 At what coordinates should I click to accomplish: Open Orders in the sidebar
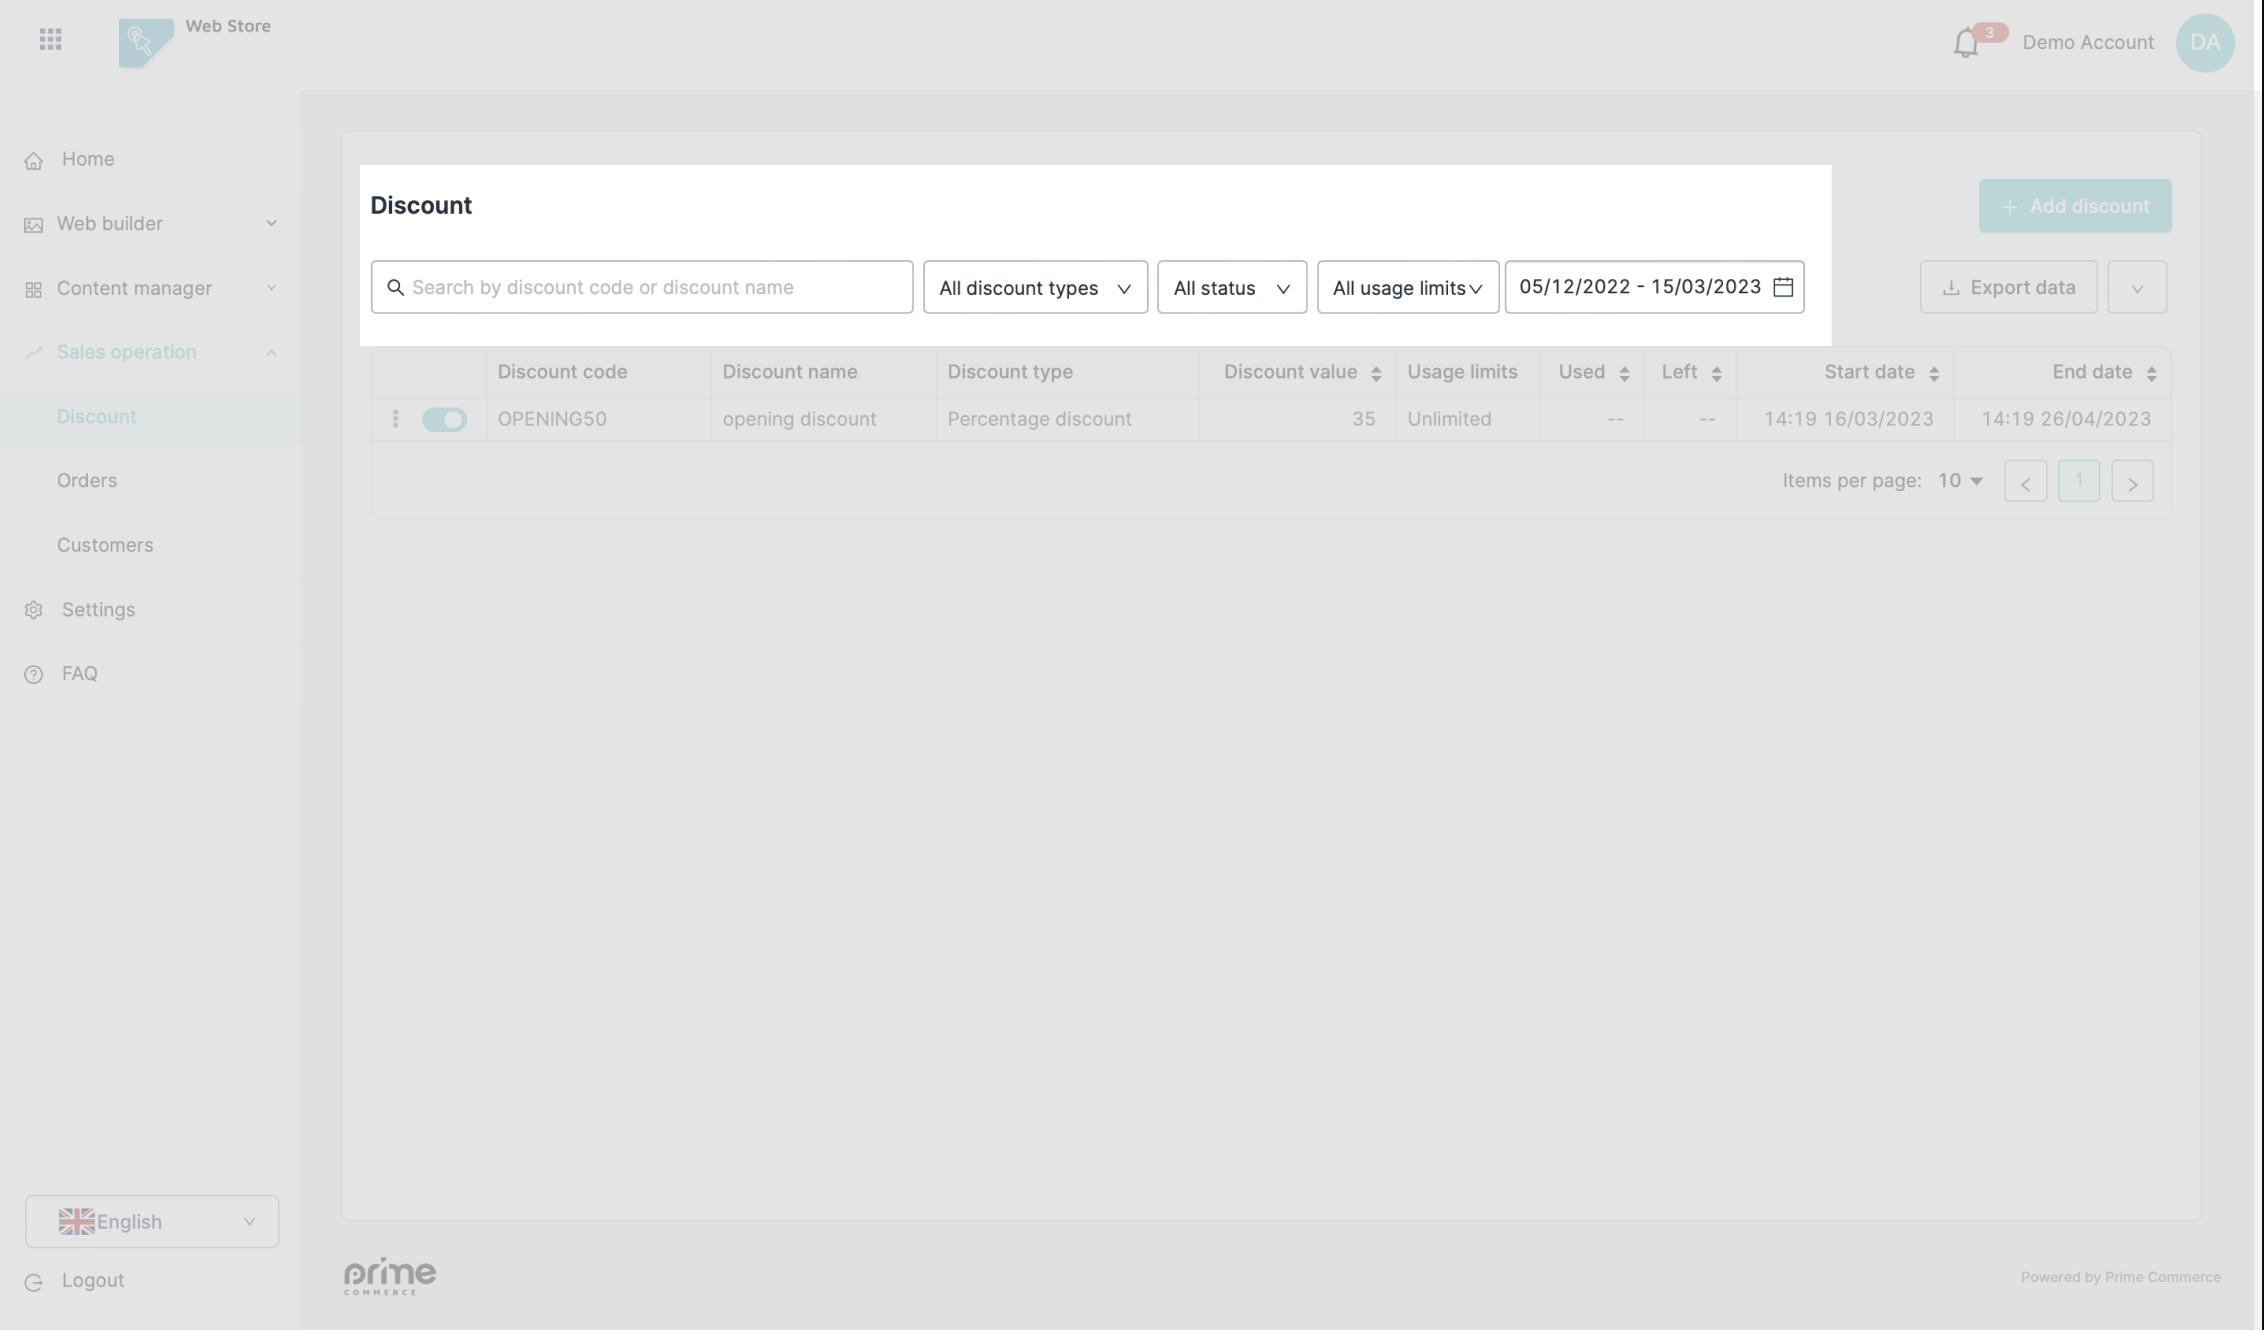point(87,481)
